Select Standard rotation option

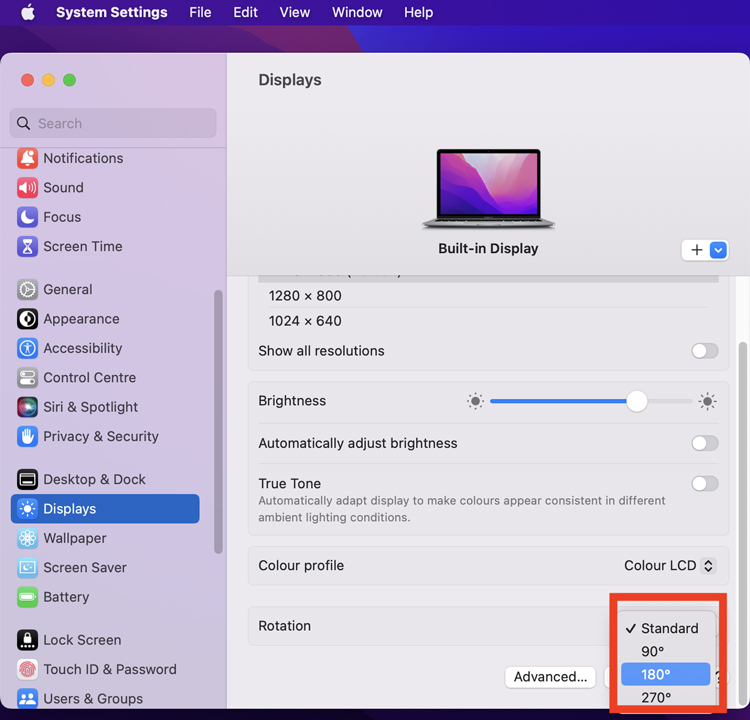pyautogui.click(x=665, y=628)
